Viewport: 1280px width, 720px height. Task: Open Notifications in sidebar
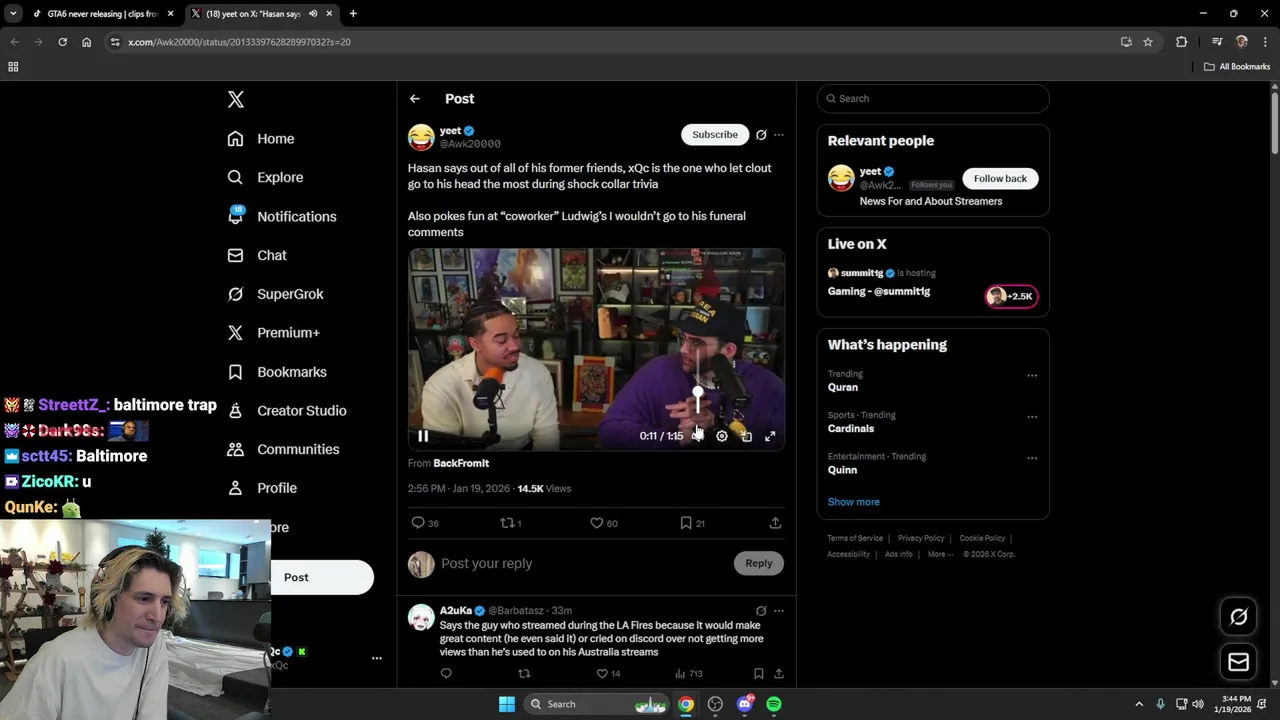282,216
